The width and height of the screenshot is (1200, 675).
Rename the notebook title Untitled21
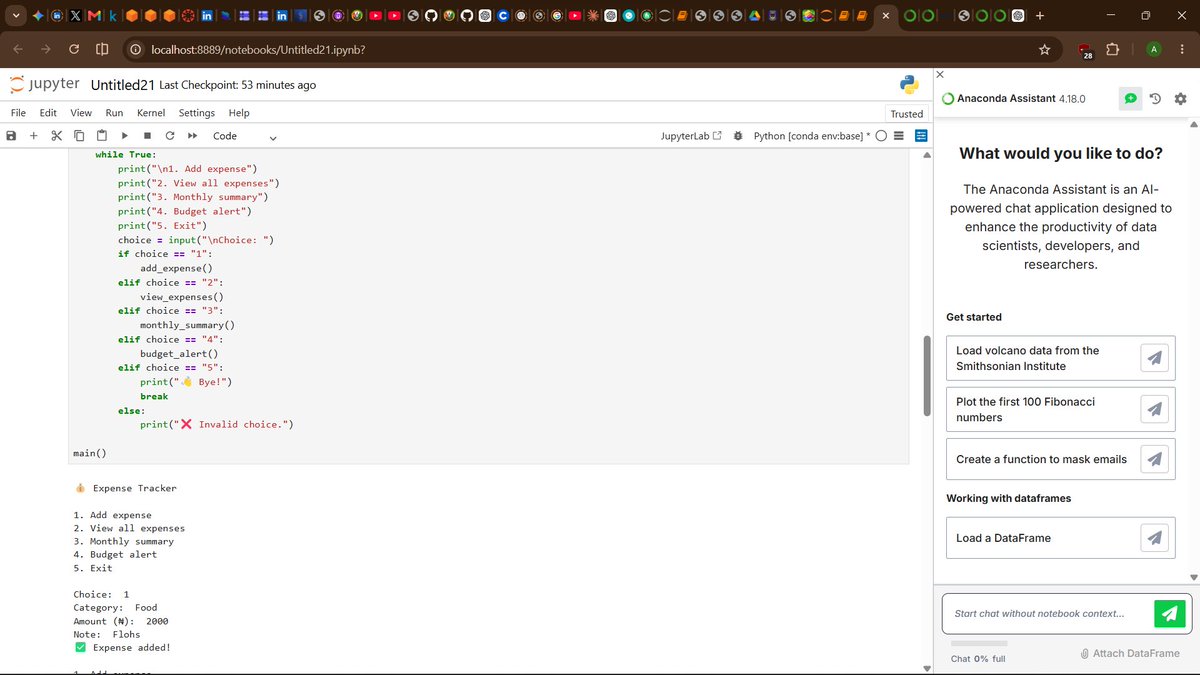coord(122,85)
